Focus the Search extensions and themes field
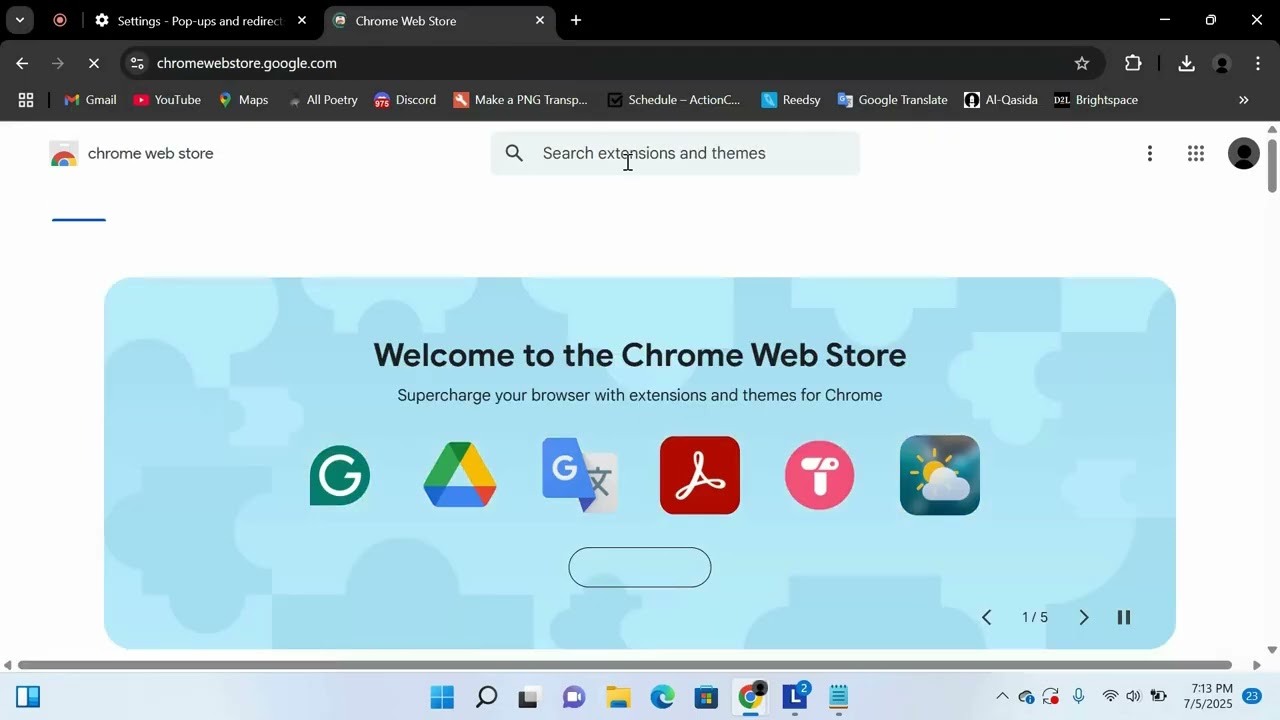This screenshot has width=1280, height=720. (x=675, y=153)
